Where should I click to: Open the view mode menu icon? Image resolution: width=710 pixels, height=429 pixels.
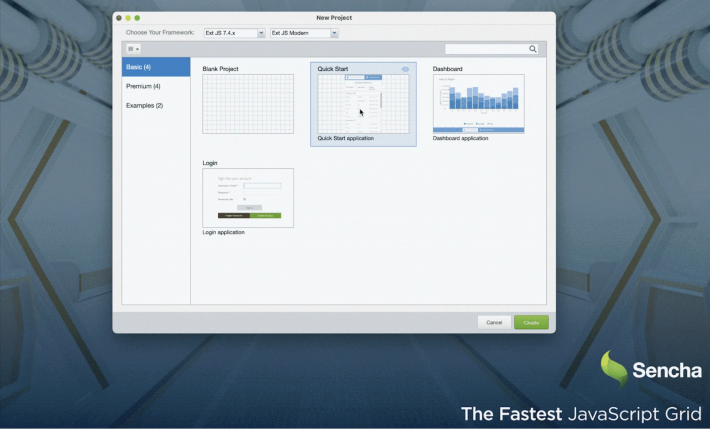pyautogui.click(x=133, y=48)
